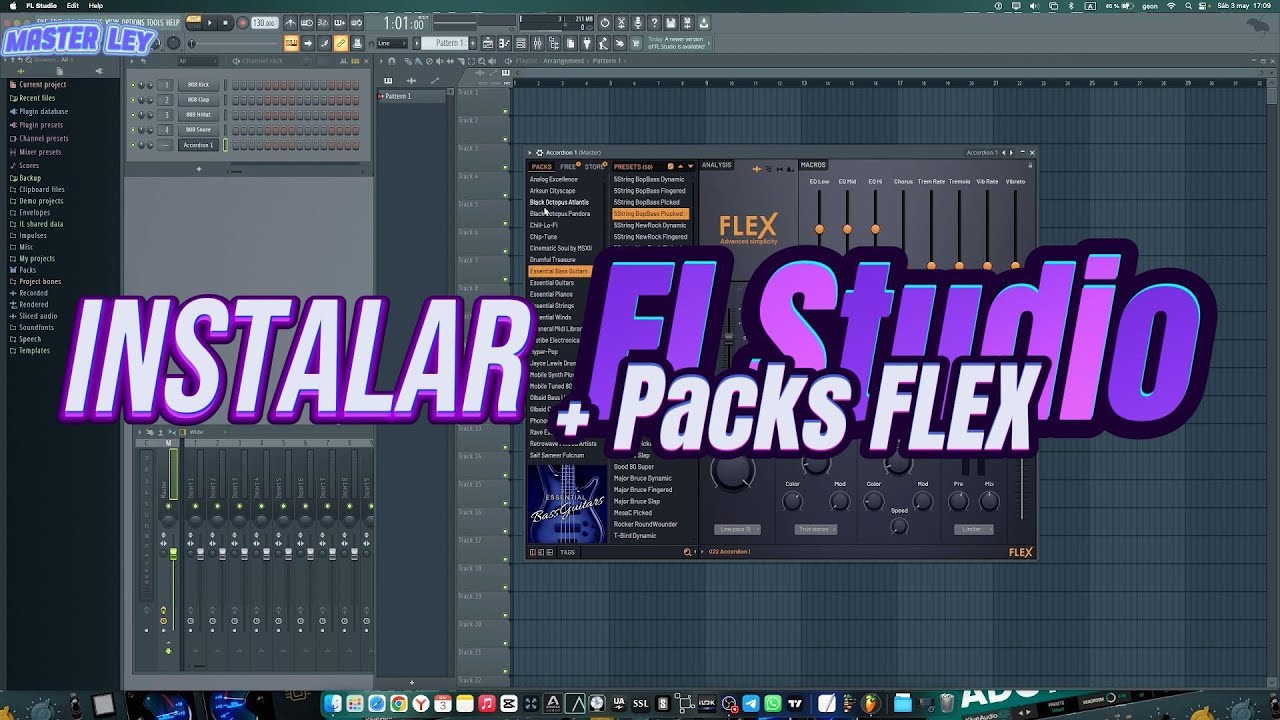1280x720 pixels.
Task: Adjust the Master mixer fader
Action: point(172,553)
